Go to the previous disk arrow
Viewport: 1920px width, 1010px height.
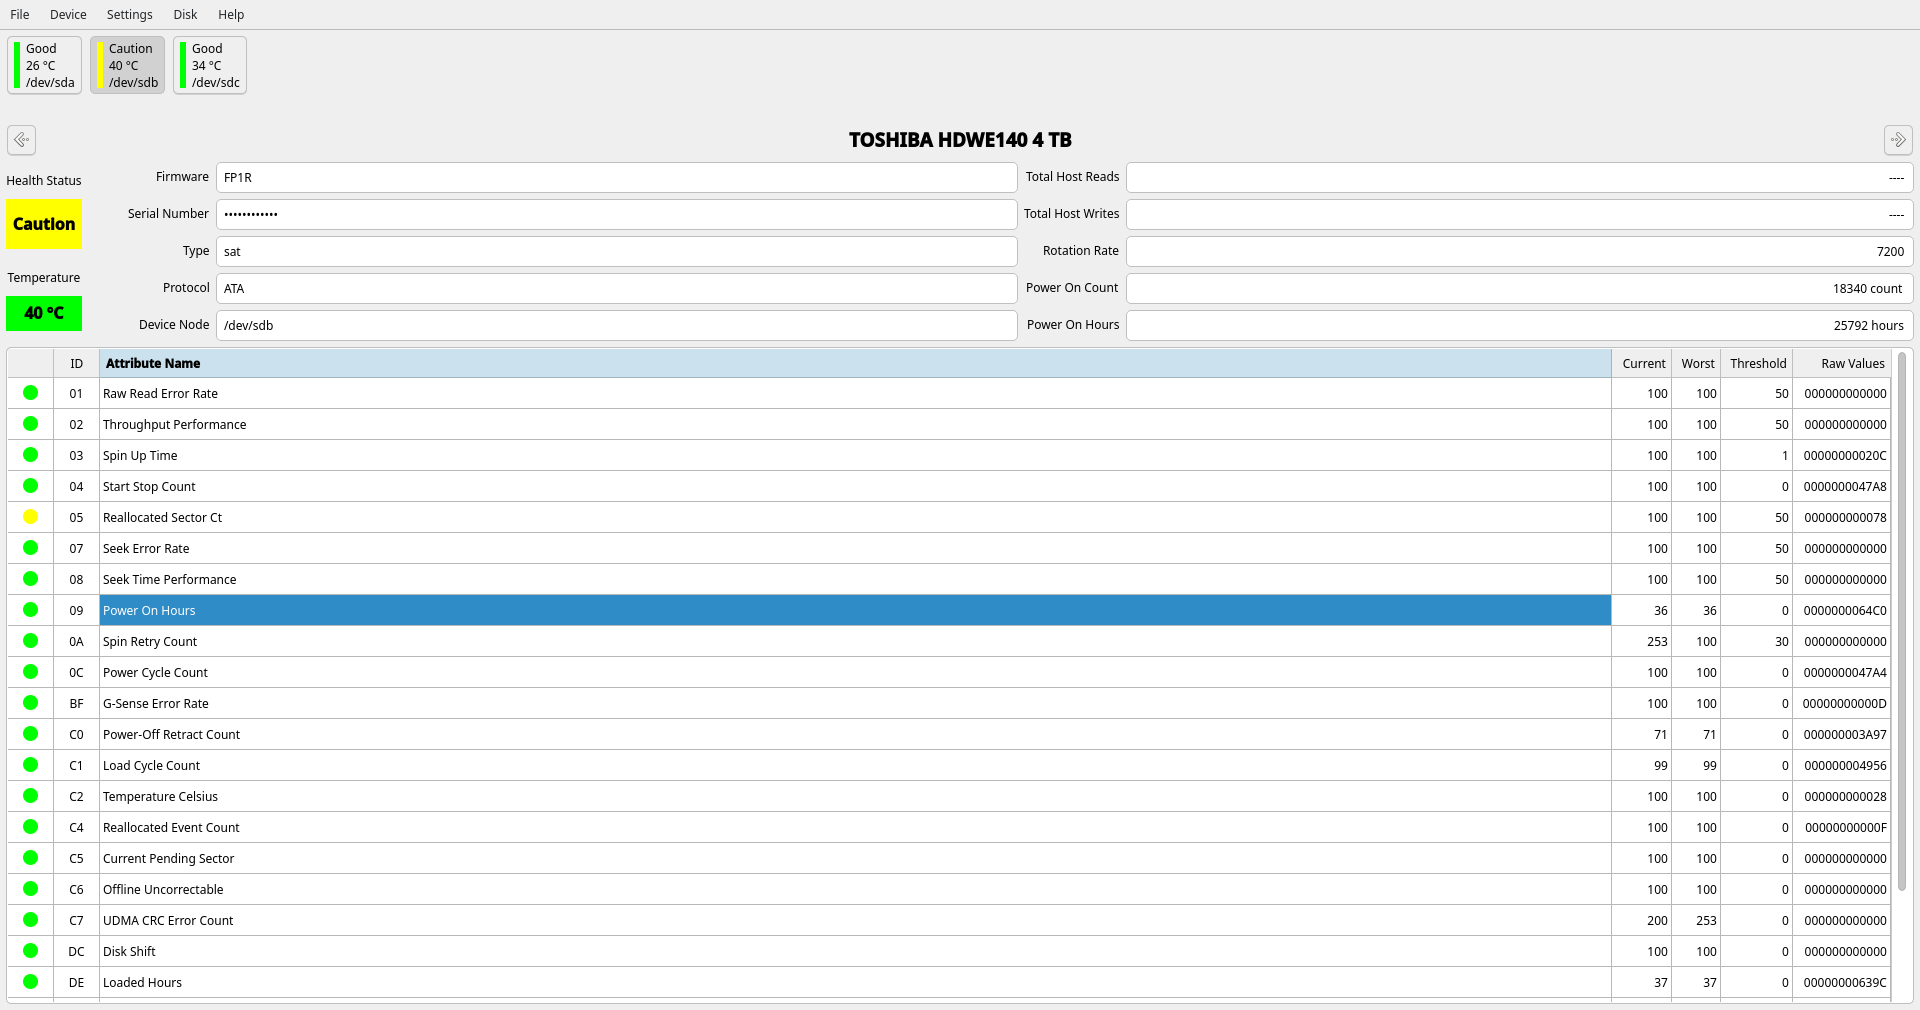tap(21, 140)
